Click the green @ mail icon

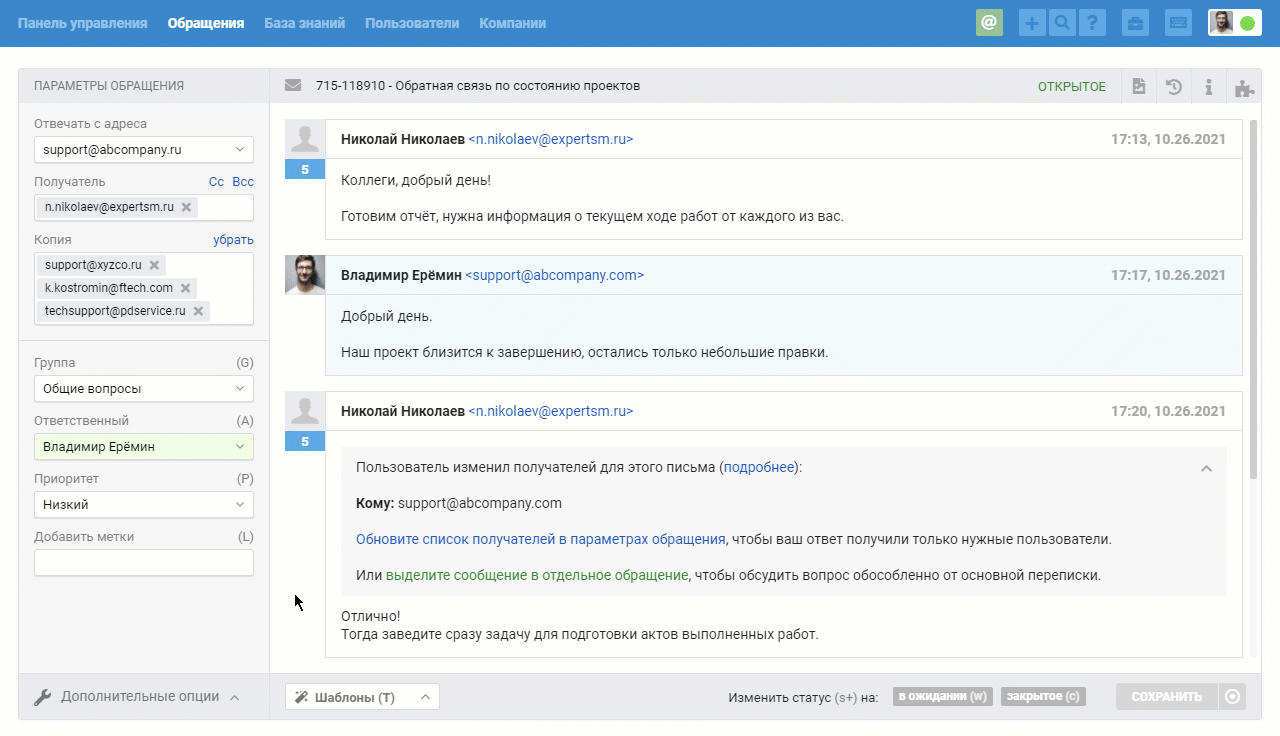tap(989, 23)
